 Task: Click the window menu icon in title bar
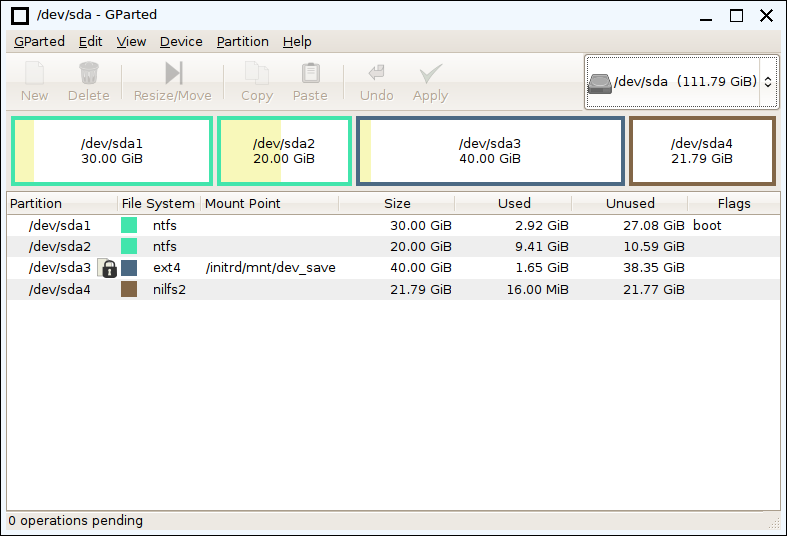(x=20, y=16)
